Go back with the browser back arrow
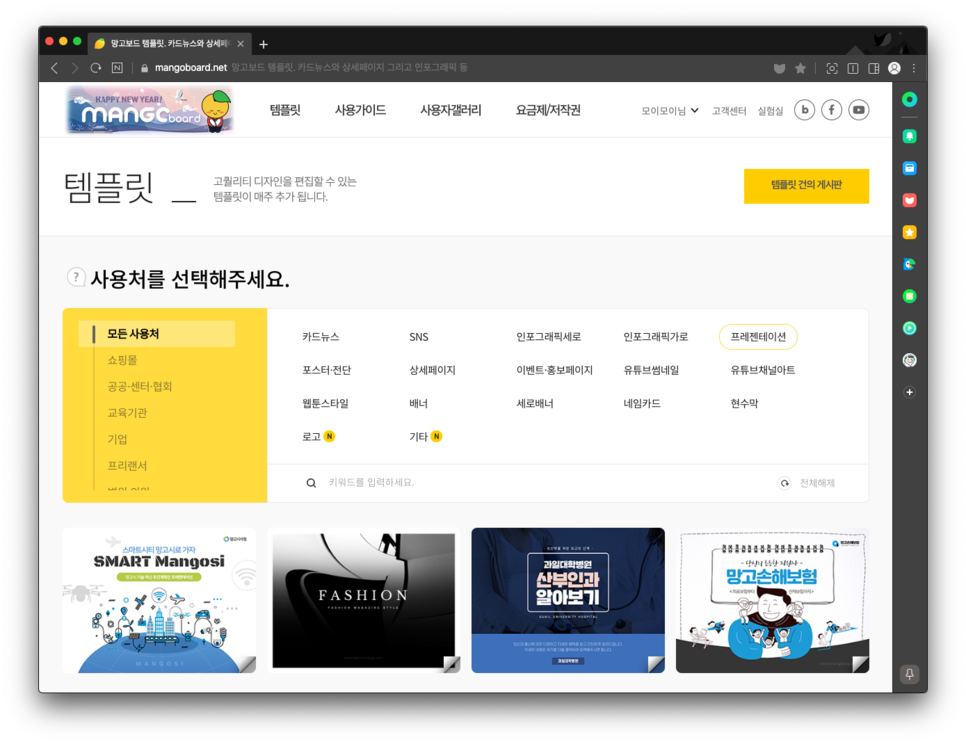The height and width of the screenshot is (744, 966). click(x=54, y=68)
